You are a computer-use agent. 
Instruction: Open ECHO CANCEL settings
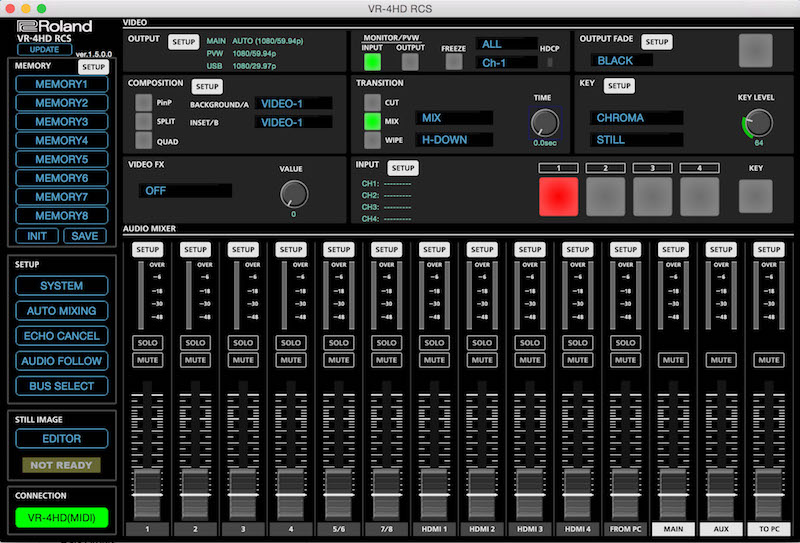pos(62,336)
